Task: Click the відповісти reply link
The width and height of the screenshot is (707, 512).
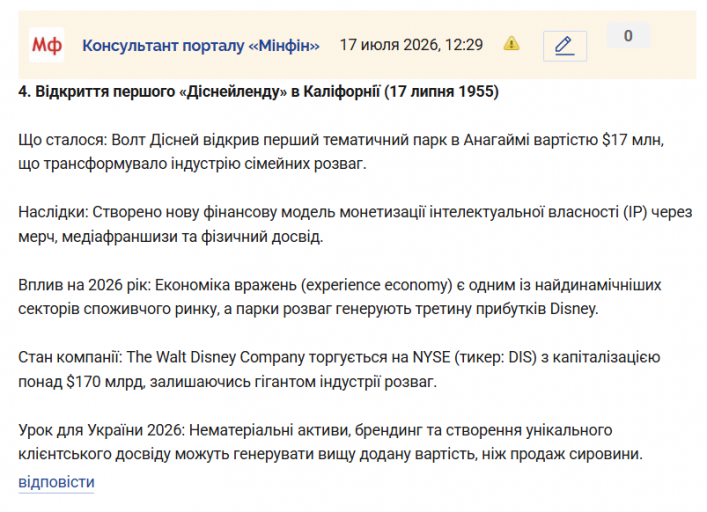Action: (56, 482)
